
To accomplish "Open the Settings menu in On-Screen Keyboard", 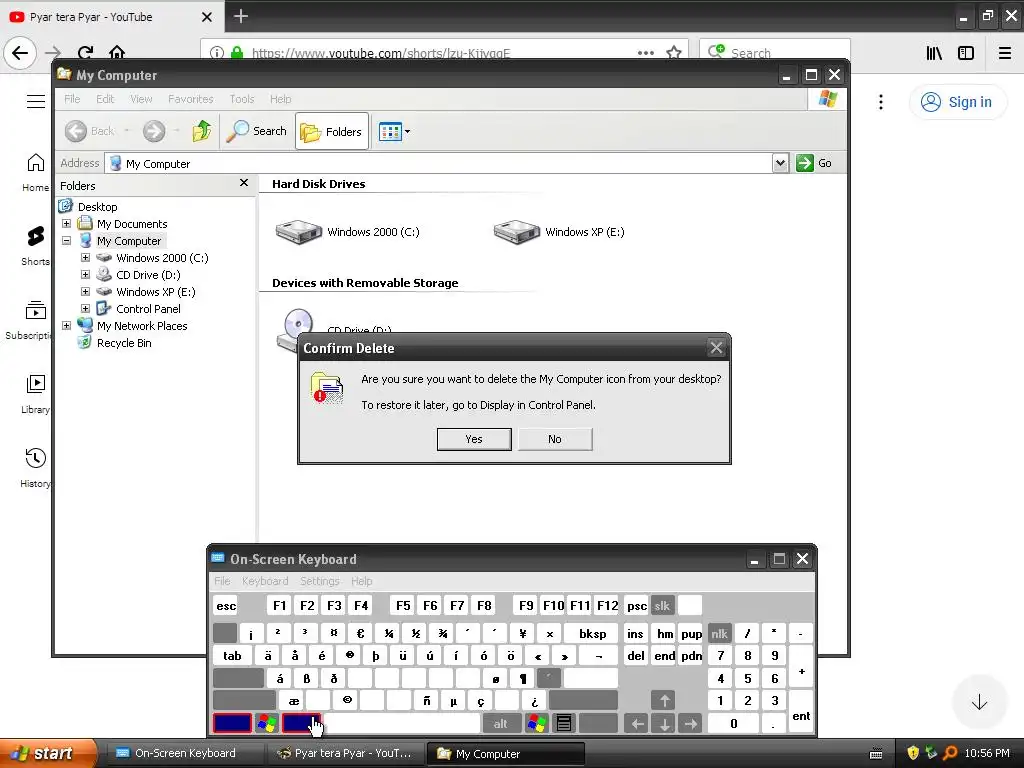I will pyautogui.click(x=319, y=581).
